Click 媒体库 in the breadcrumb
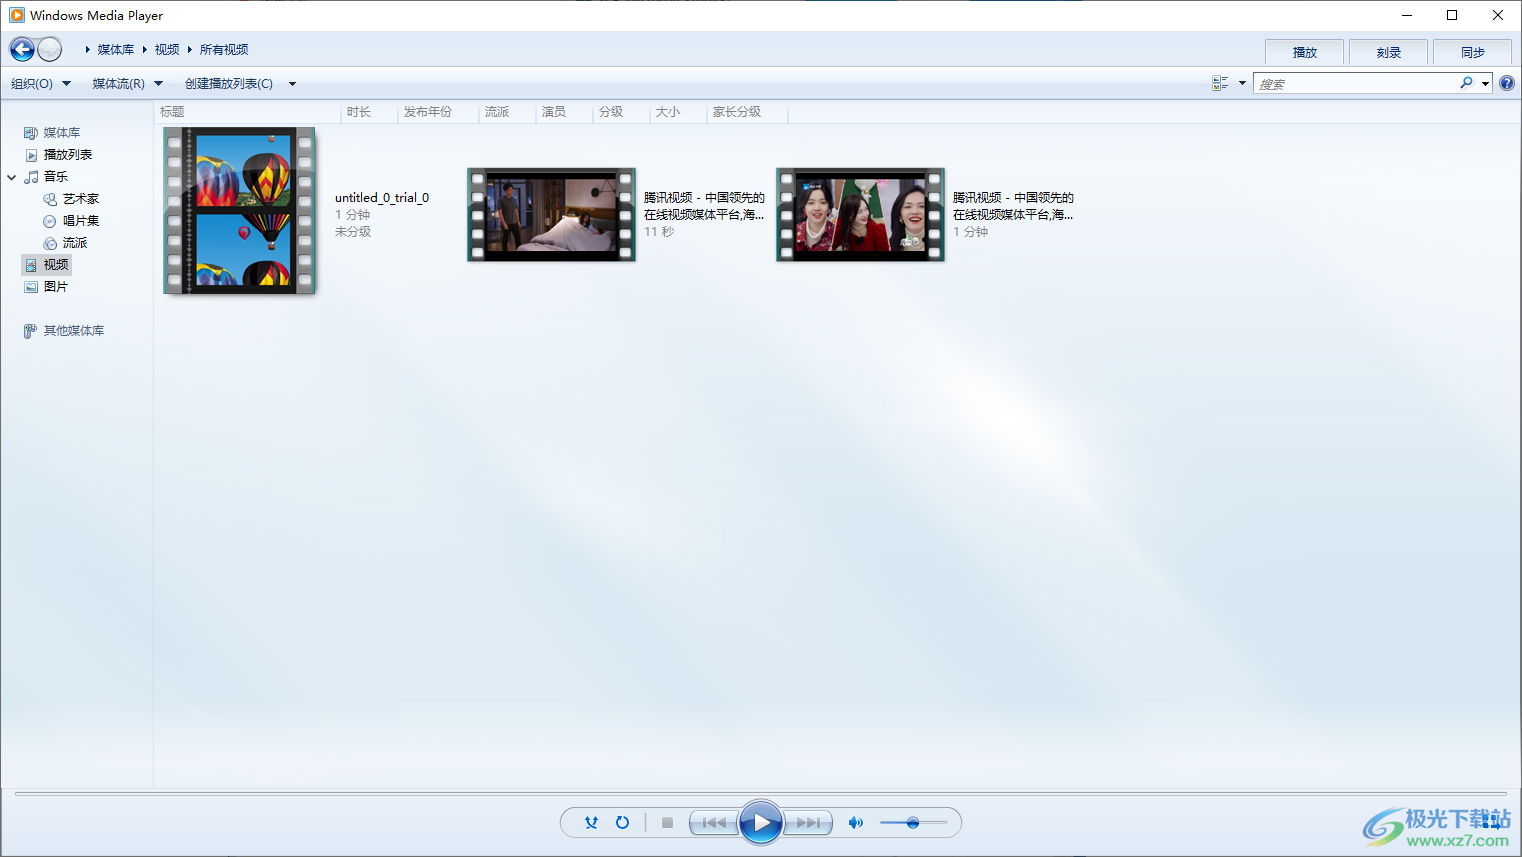The width and height of the screenshot is (1522, 857). pos(116,49)
